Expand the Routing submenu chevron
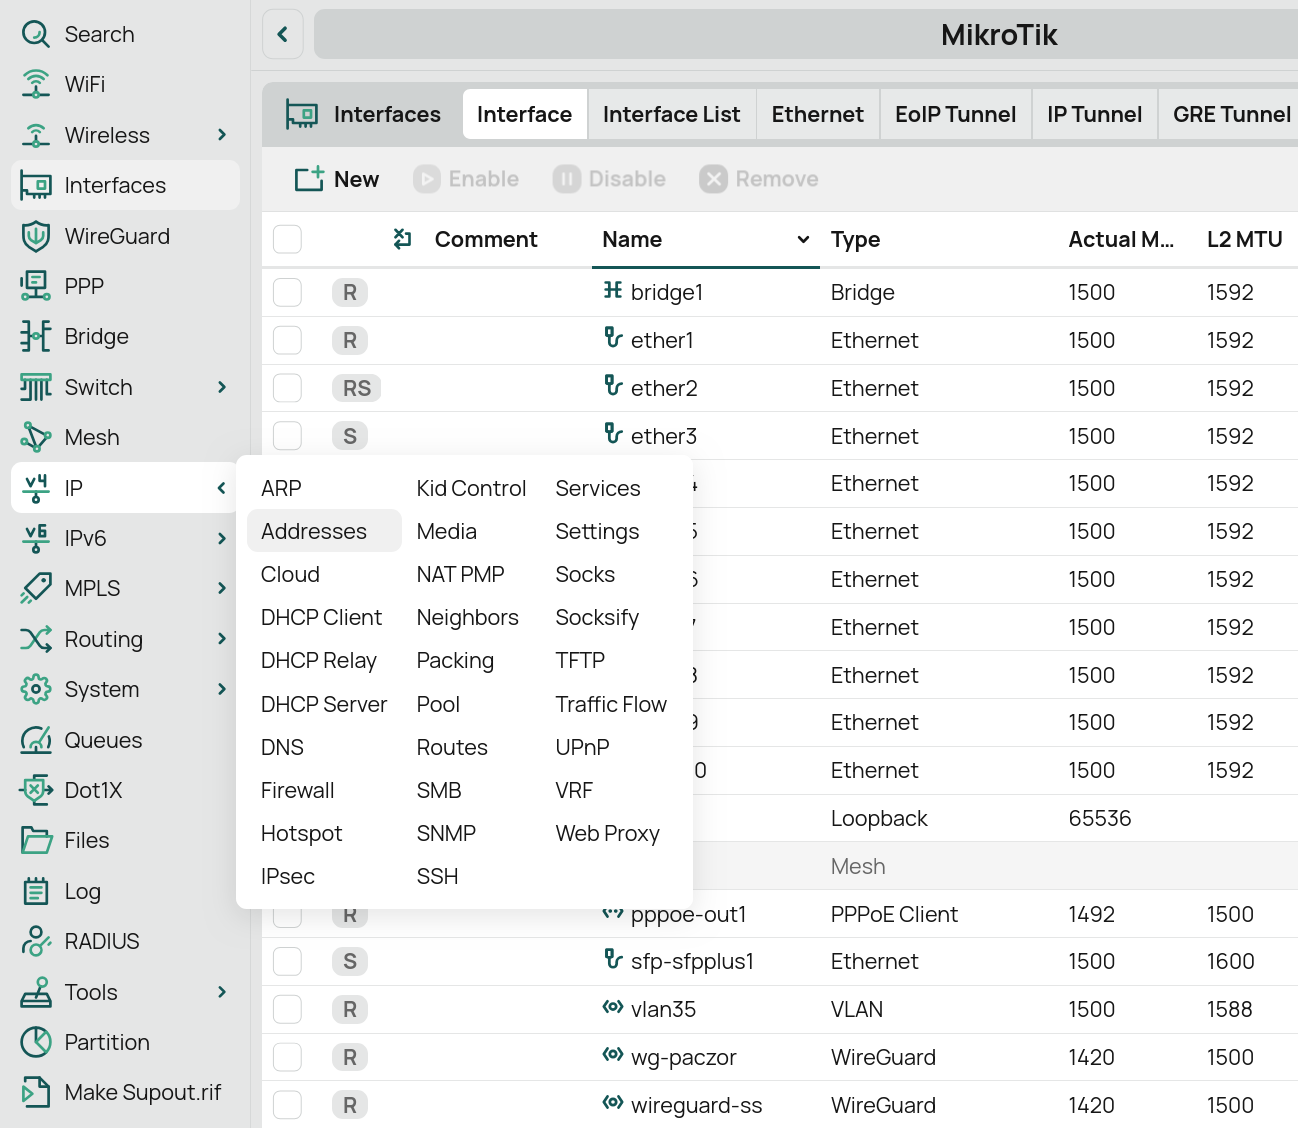The image size is (1298, 1128). pos(222,639)
